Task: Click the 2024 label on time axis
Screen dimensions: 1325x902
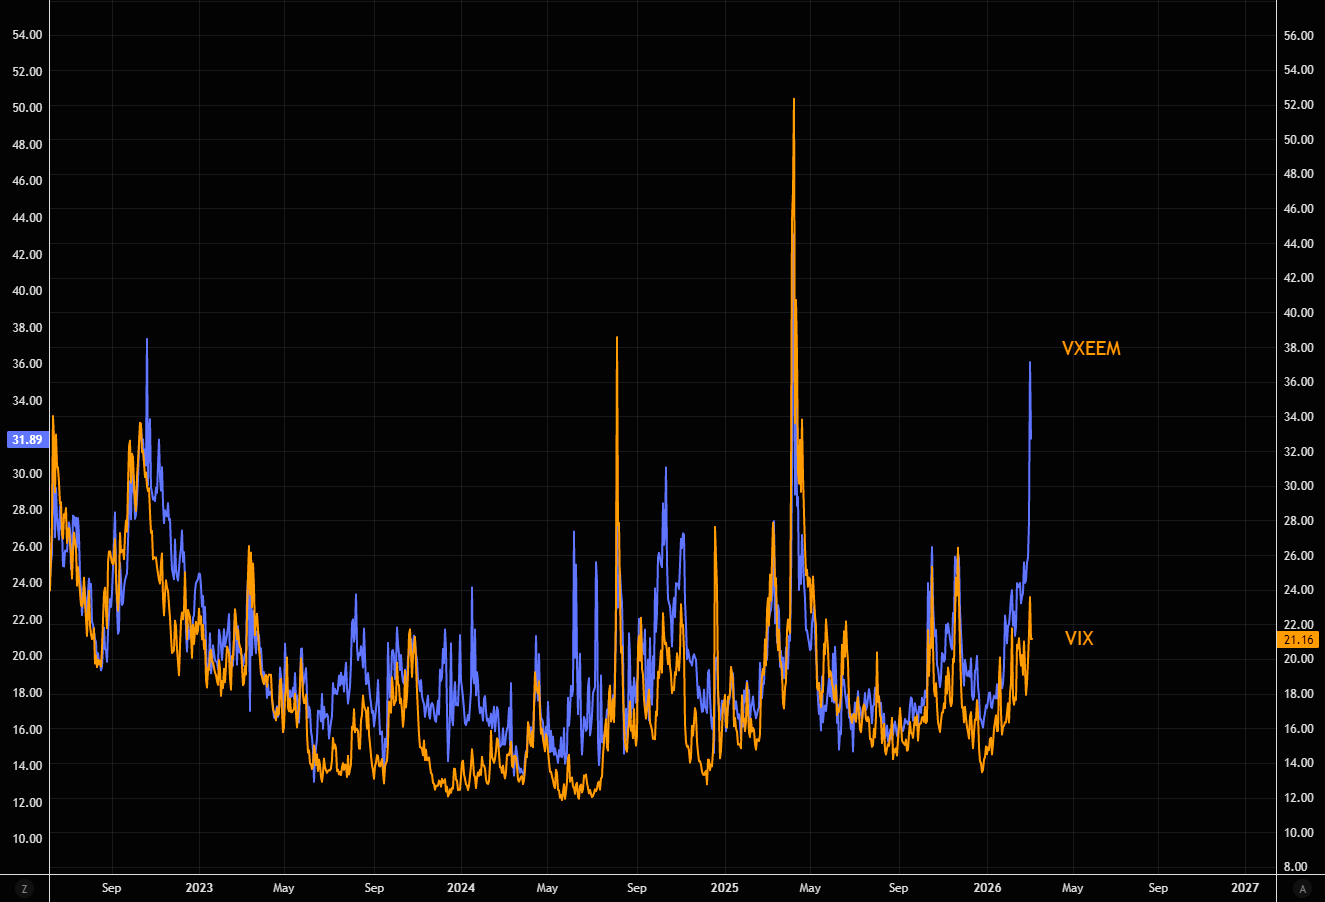Action: [x=461, y=888]
